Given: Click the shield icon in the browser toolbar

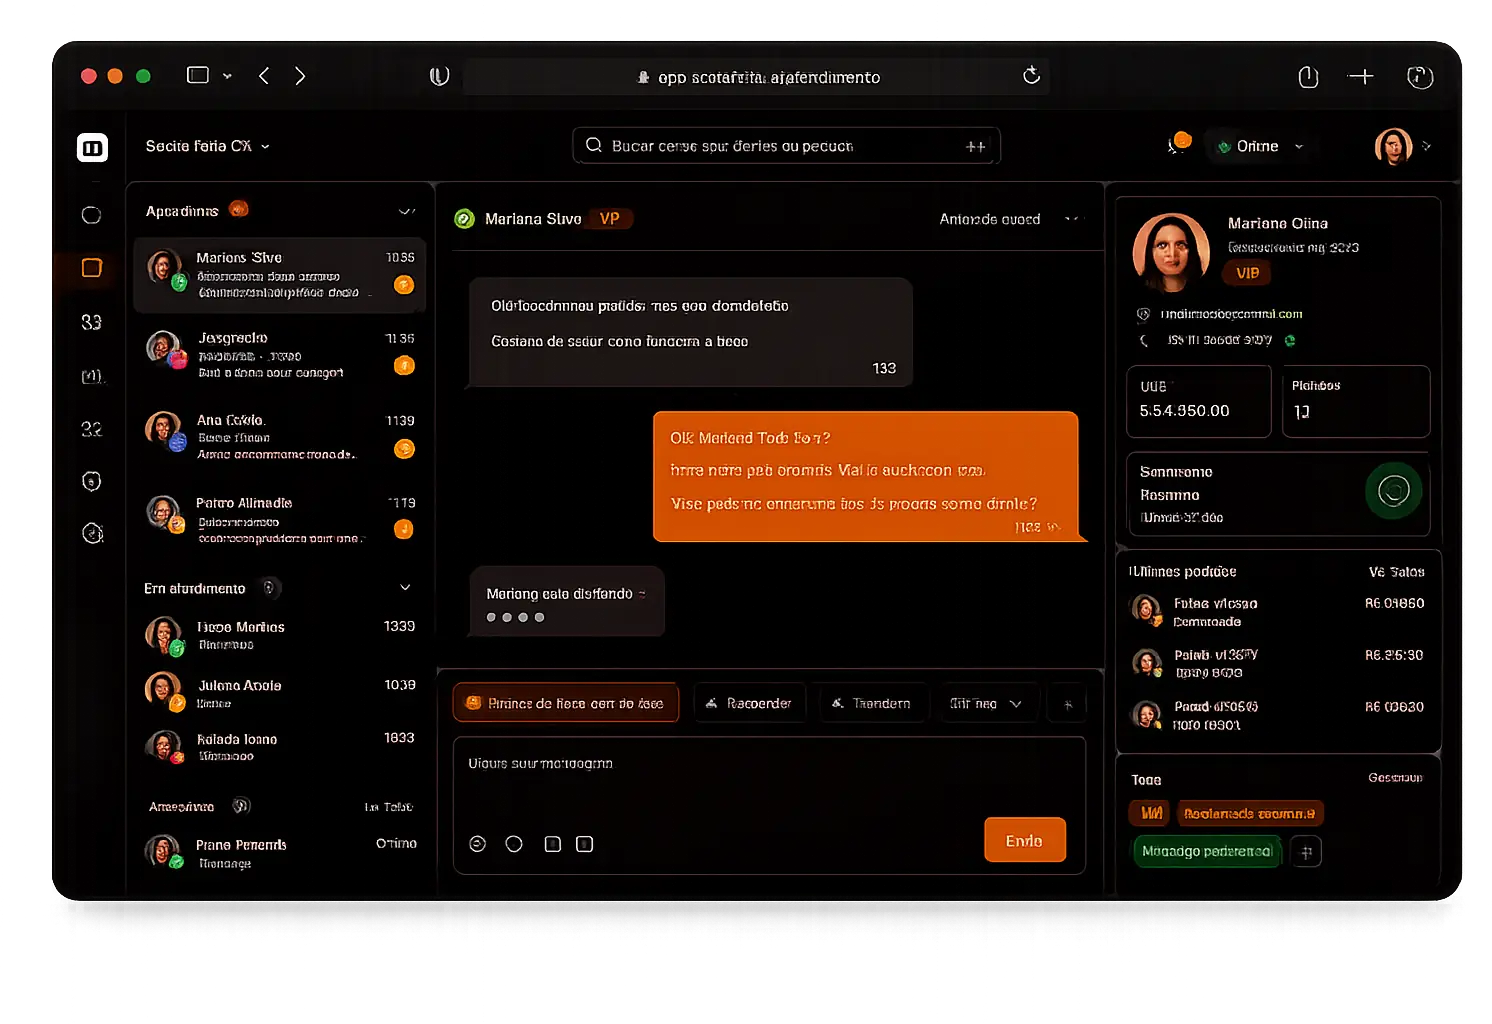Looking at the screenshot, I should [x=439, y=76].
